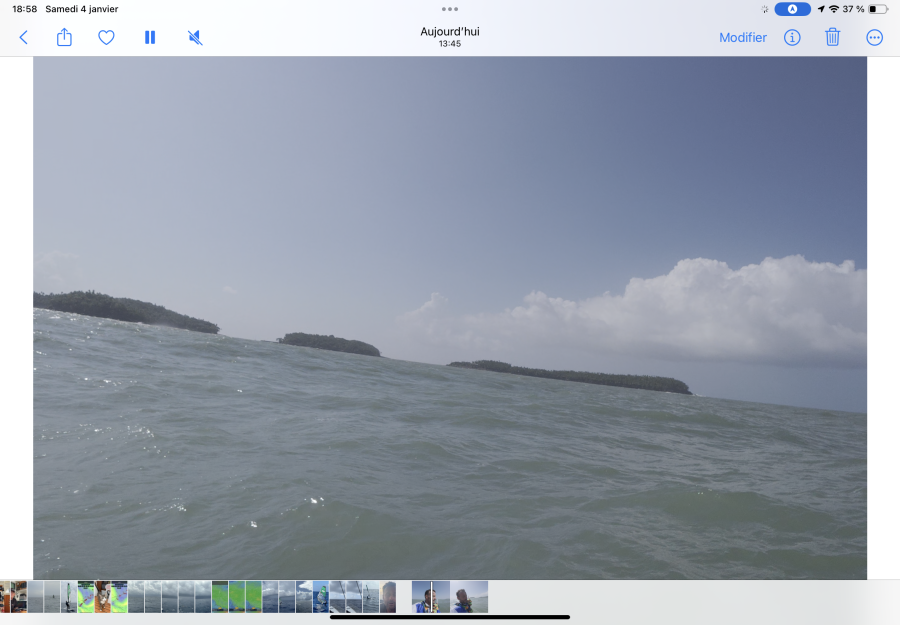
Task: Pause the playing video
Action: pyautogui.click(x=150, y=38)
